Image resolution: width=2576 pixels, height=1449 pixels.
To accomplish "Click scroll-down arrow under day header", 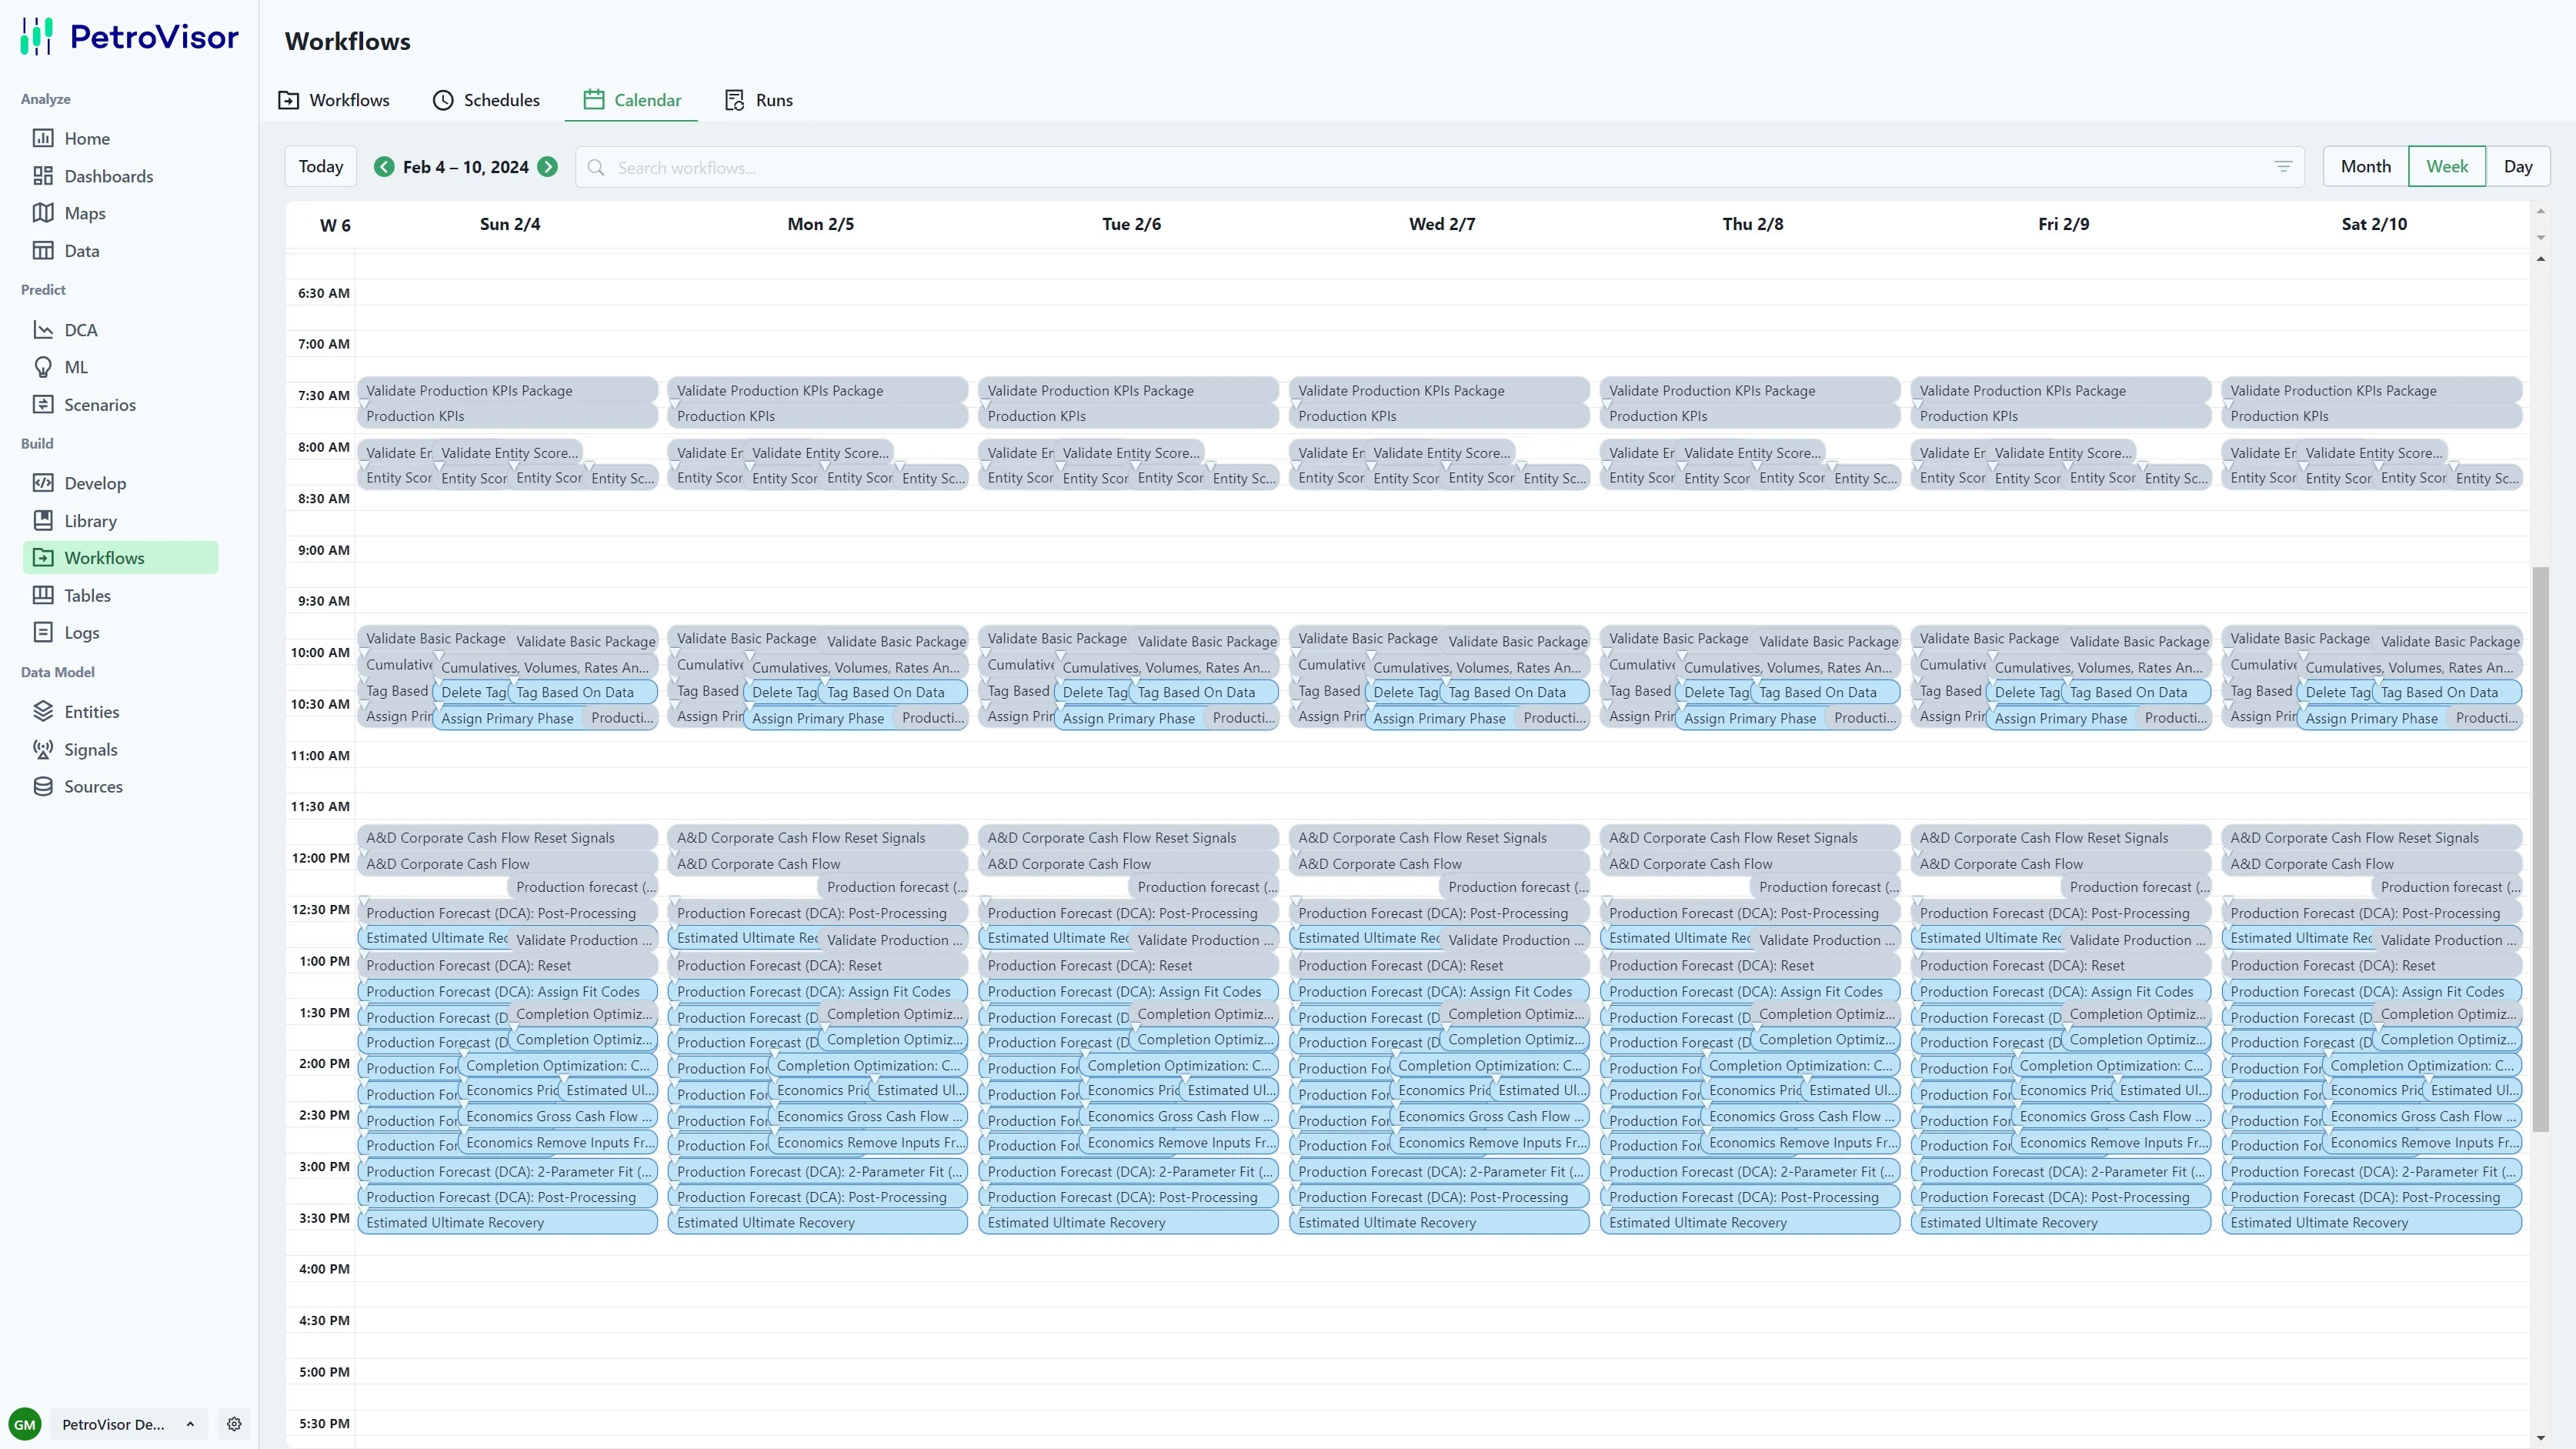I will [x=2540, y=238].
